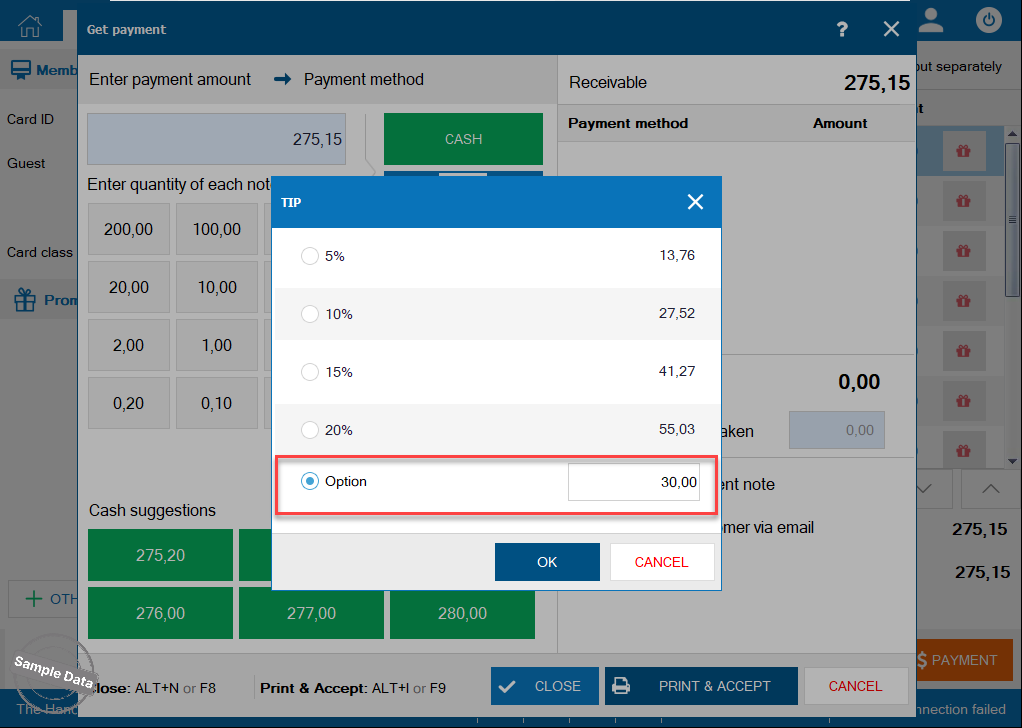Click the sixth gift icon in the order list

(x=963, y=401)
